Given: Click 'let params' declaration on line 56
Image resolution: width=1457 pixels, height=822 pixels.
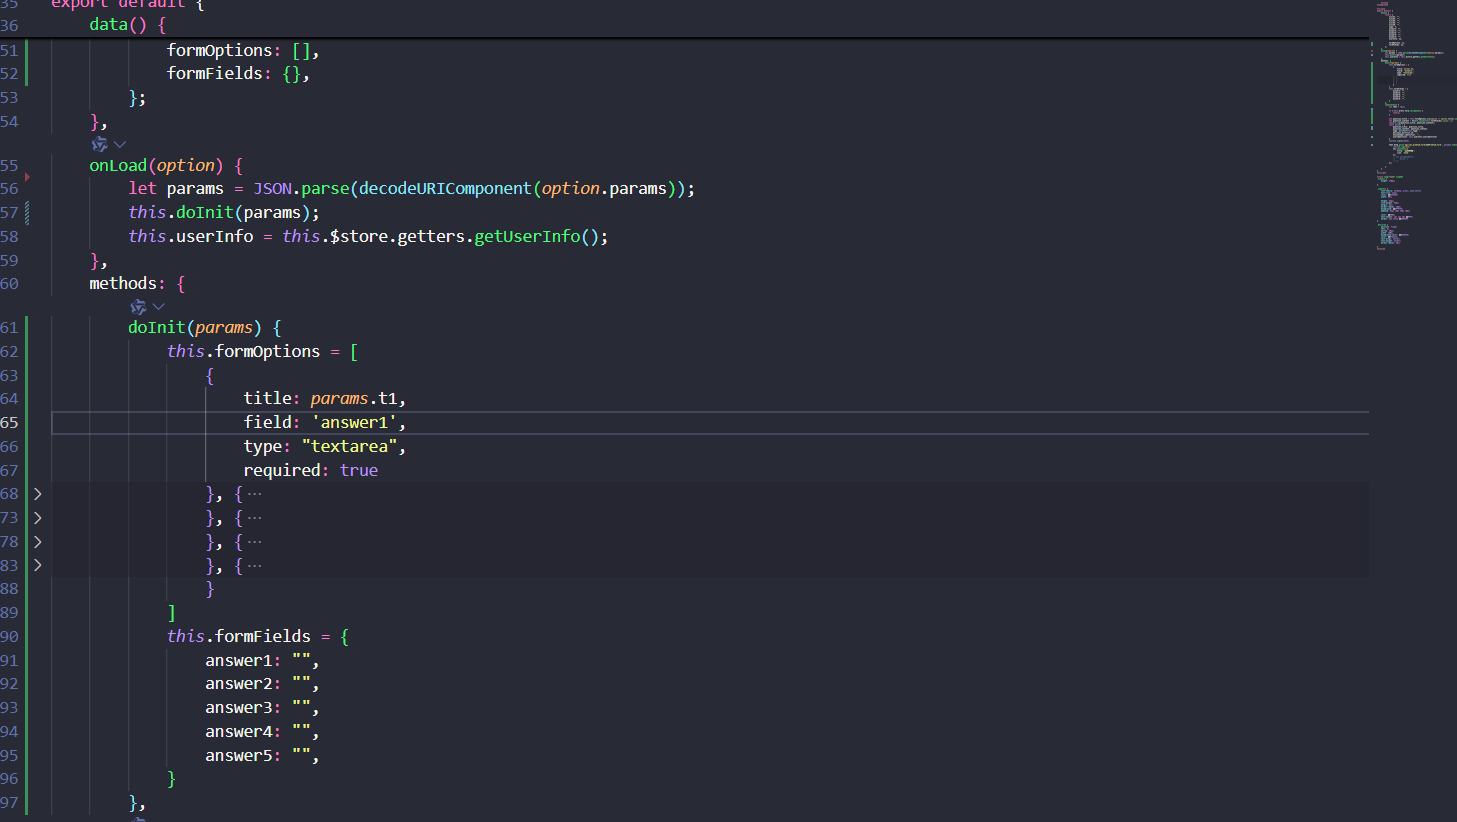Looking at the screenshot, I should pos(176,189).
